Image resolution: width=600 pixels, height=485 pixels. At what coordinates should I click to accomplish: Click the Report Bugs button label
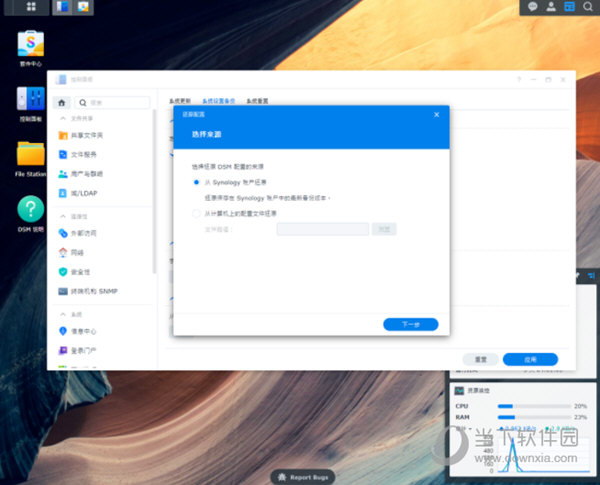coord(309,477)
